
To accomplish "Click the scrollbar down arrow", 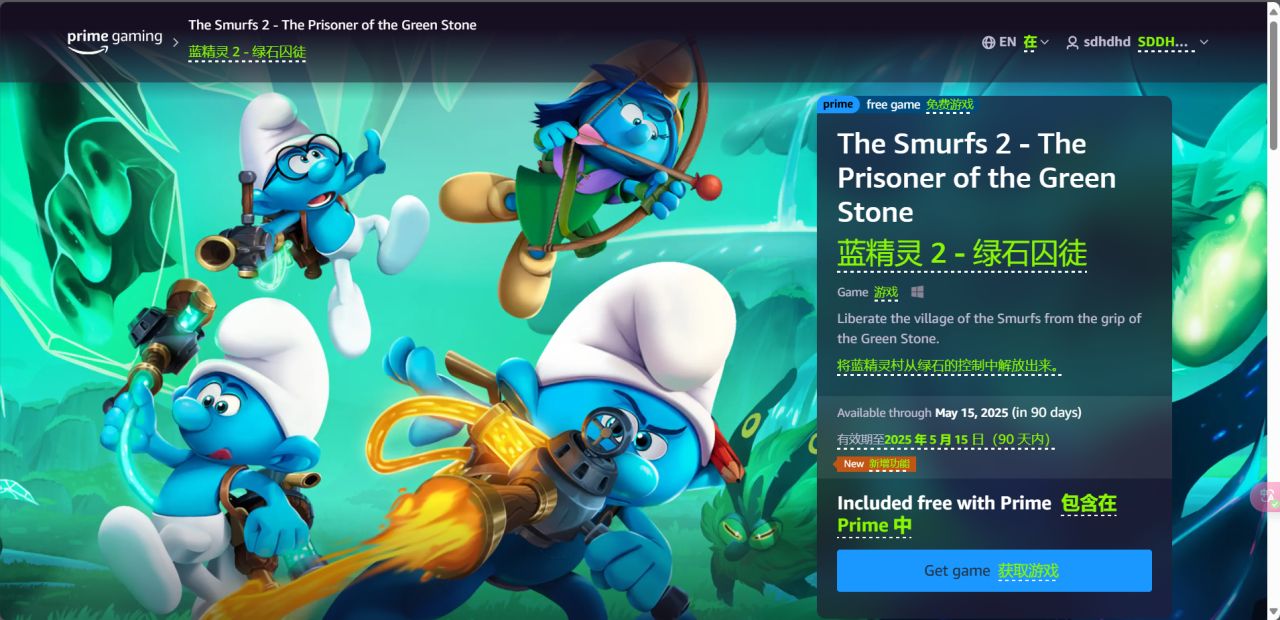I will point(1273,610).
